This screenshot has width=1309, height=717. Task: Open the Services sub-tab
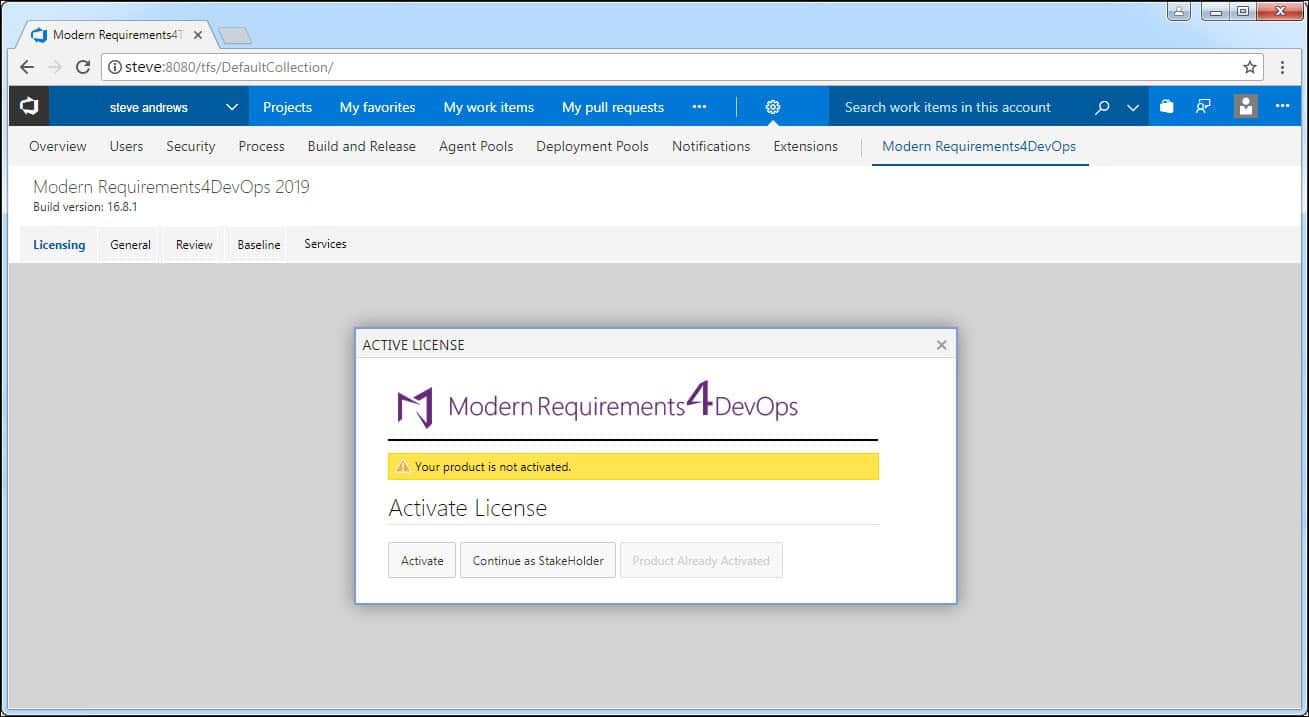pyautogui.click(x=325, y=244)
